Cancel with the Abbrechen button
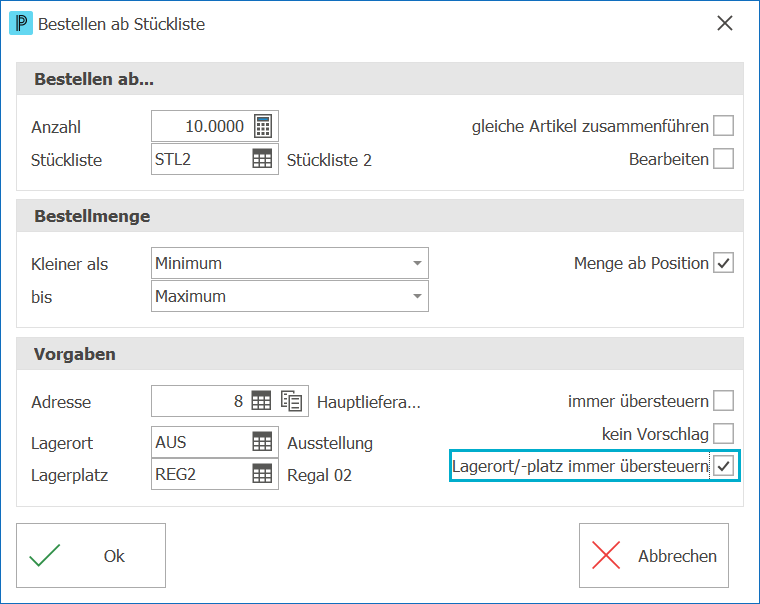 coord(654,556)
